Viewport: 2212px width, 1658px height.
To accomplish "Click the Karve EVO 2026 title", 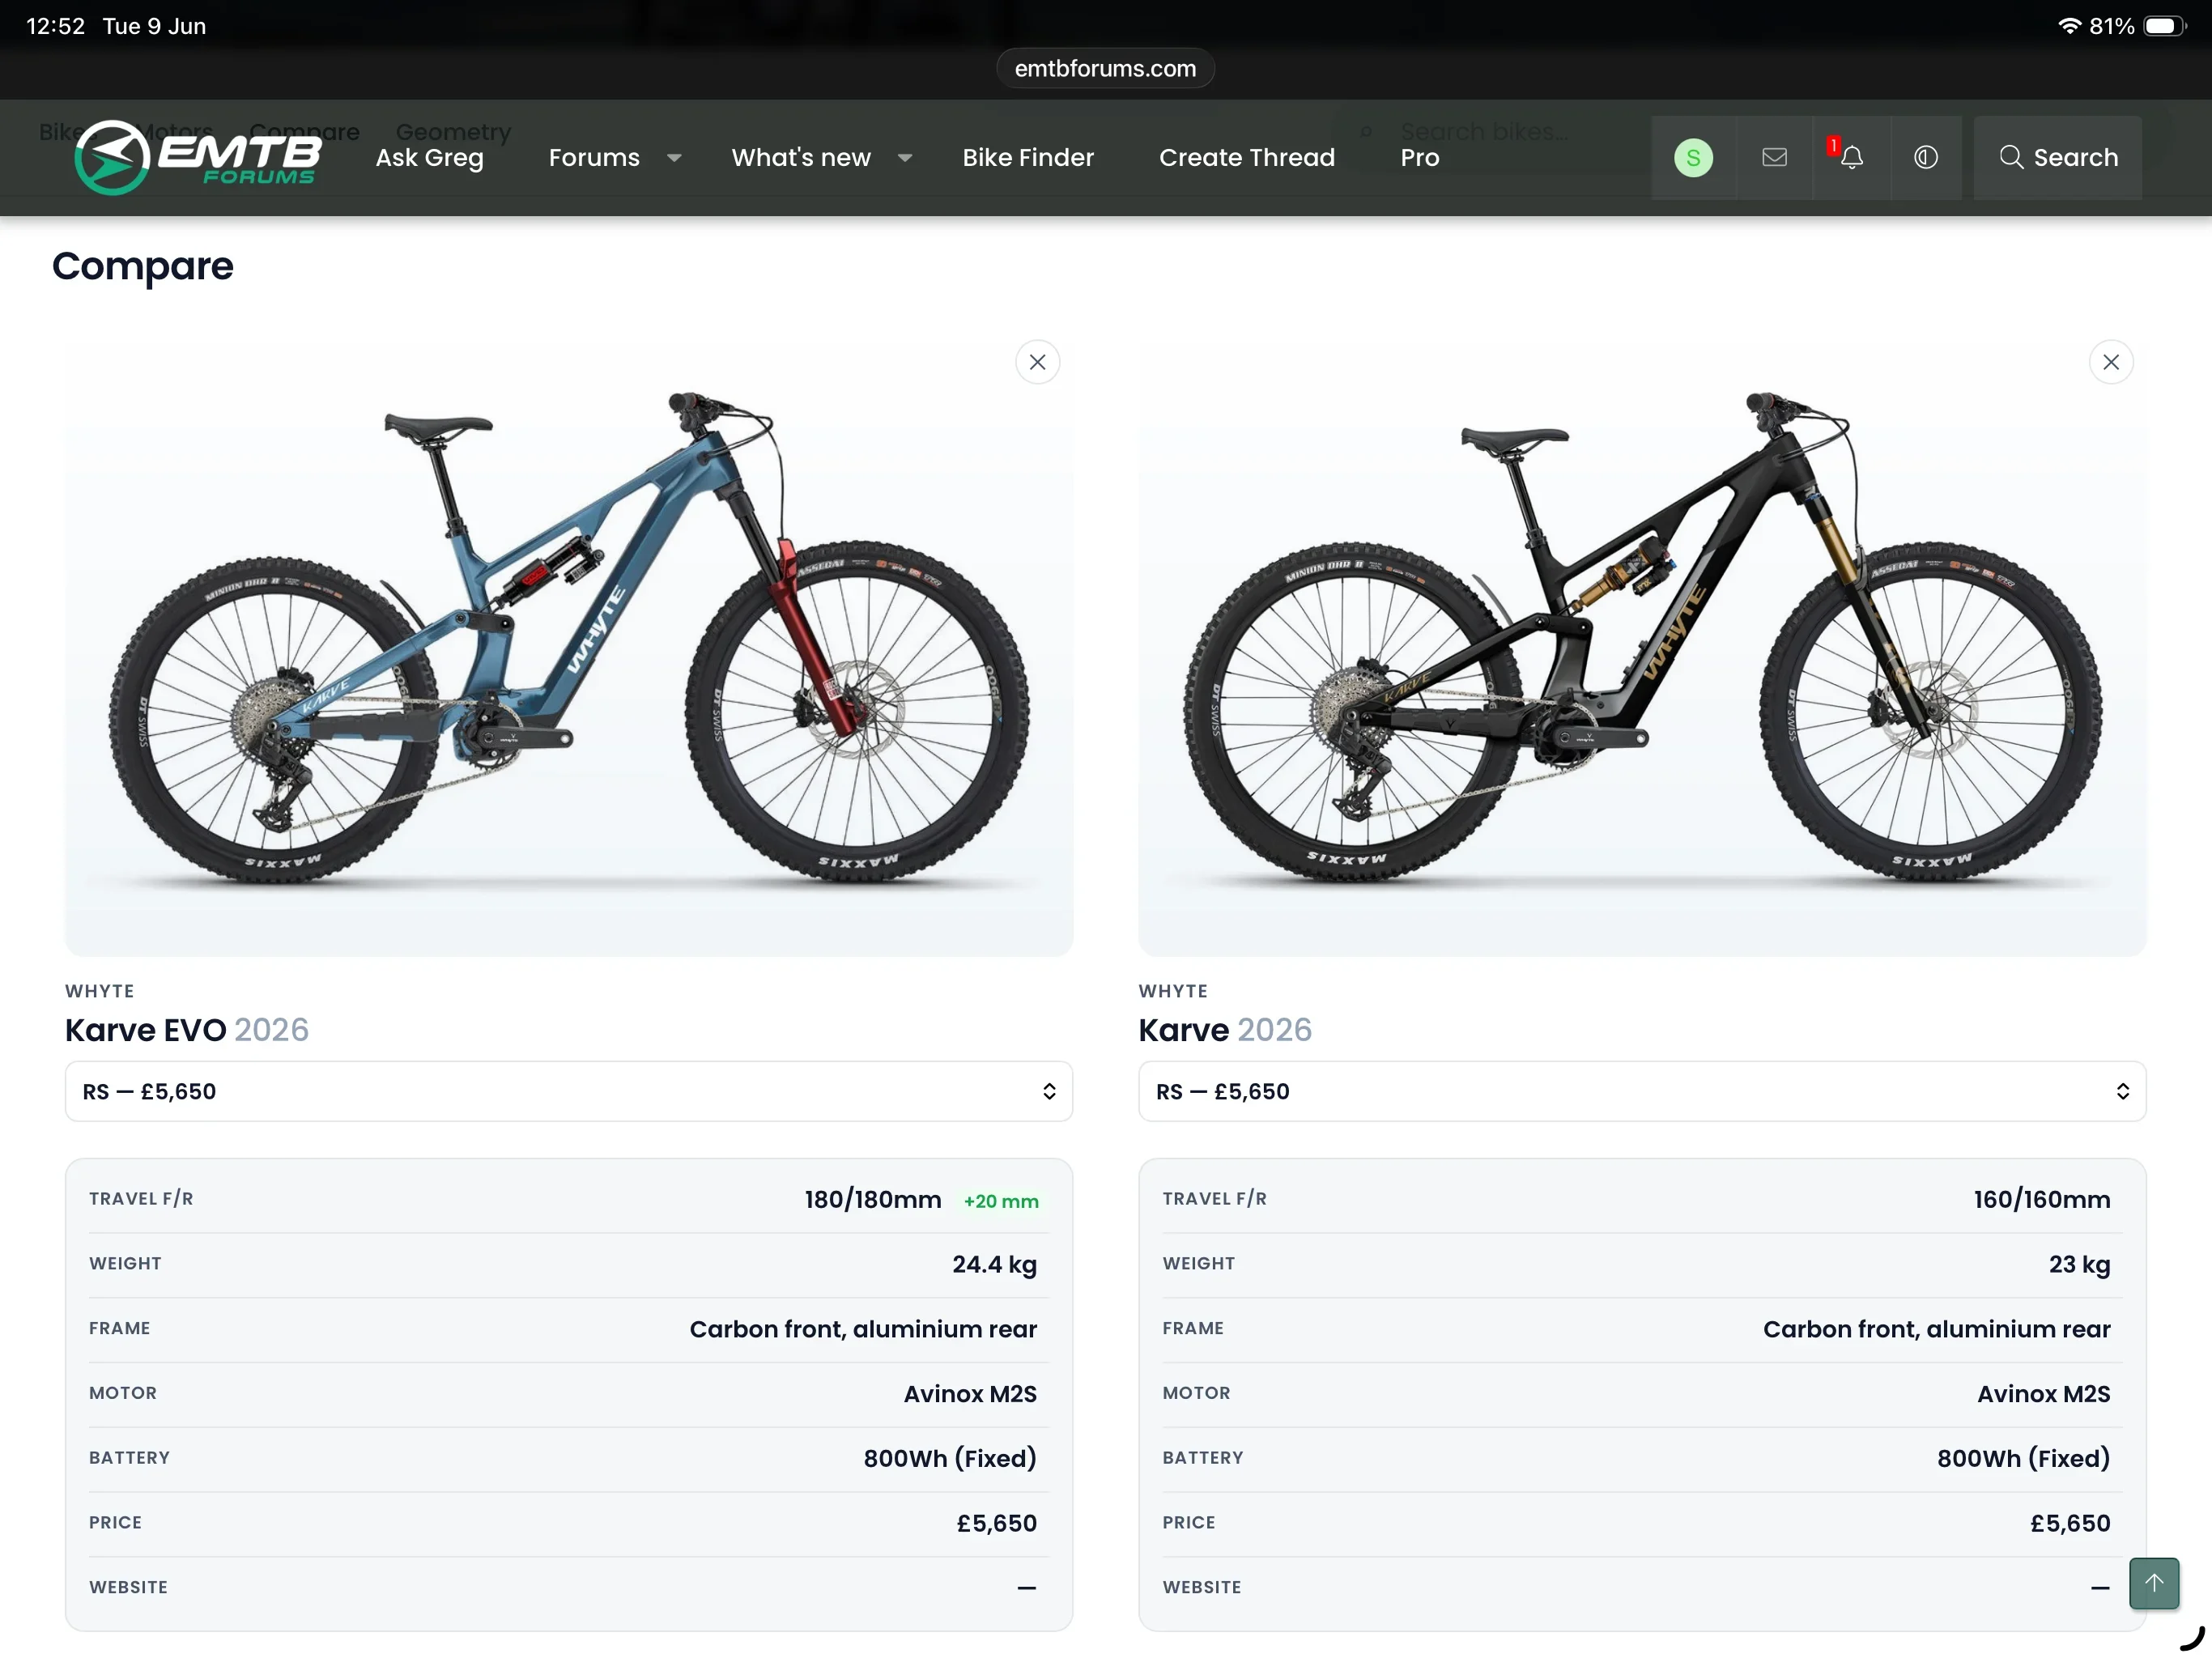I will pyautogui.click(x=187, y=1029).
